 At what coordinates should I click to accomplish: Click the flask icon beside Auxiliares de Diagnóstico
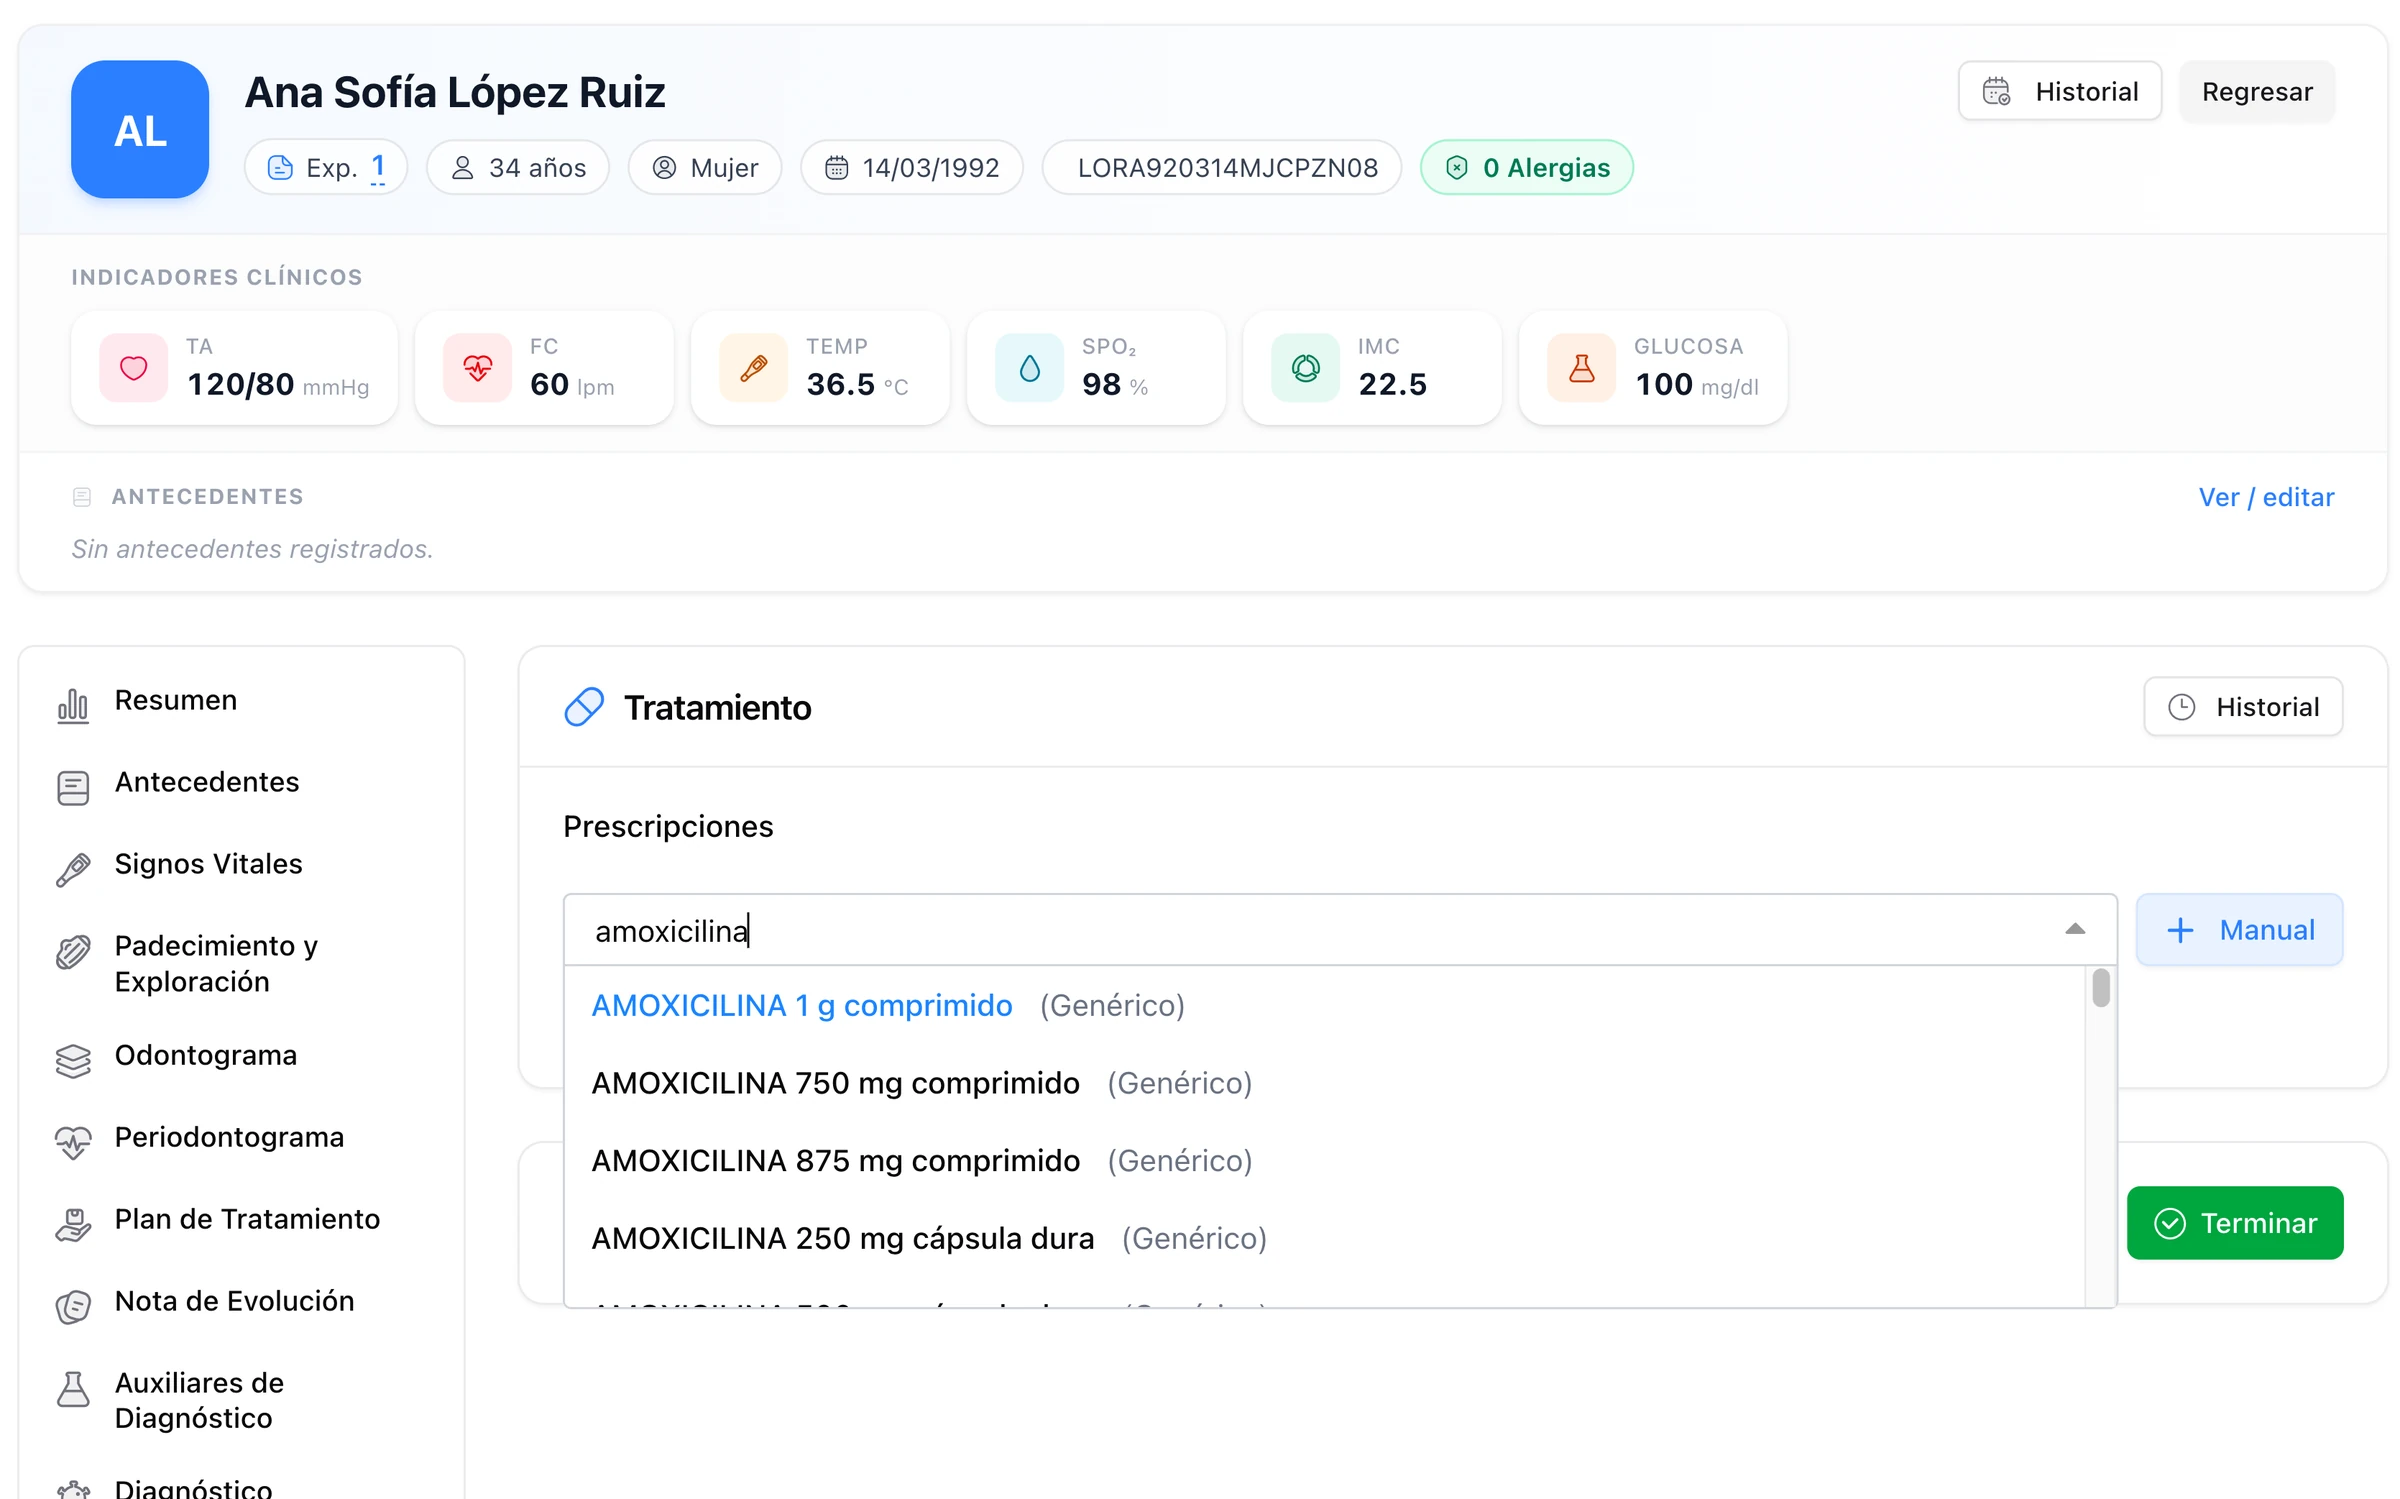click(73, 1389)
